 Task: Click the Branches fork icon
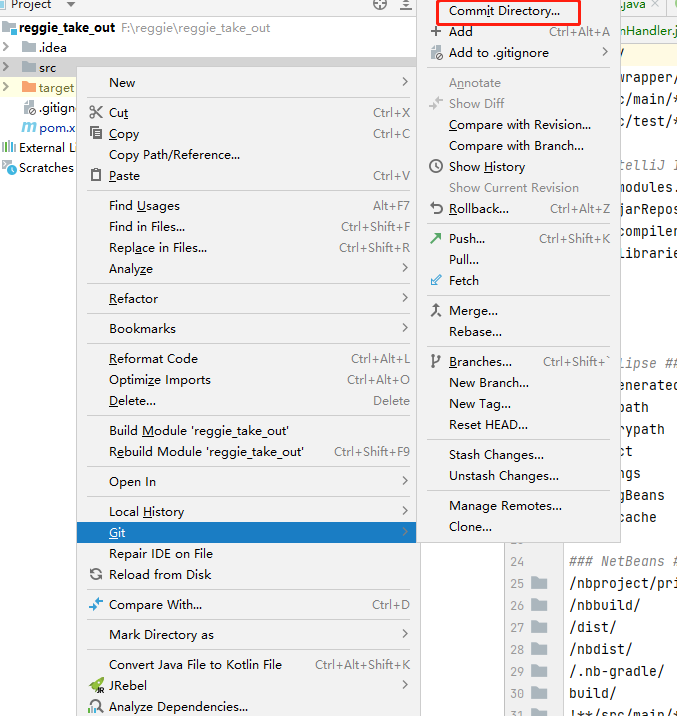click(436, 361)
